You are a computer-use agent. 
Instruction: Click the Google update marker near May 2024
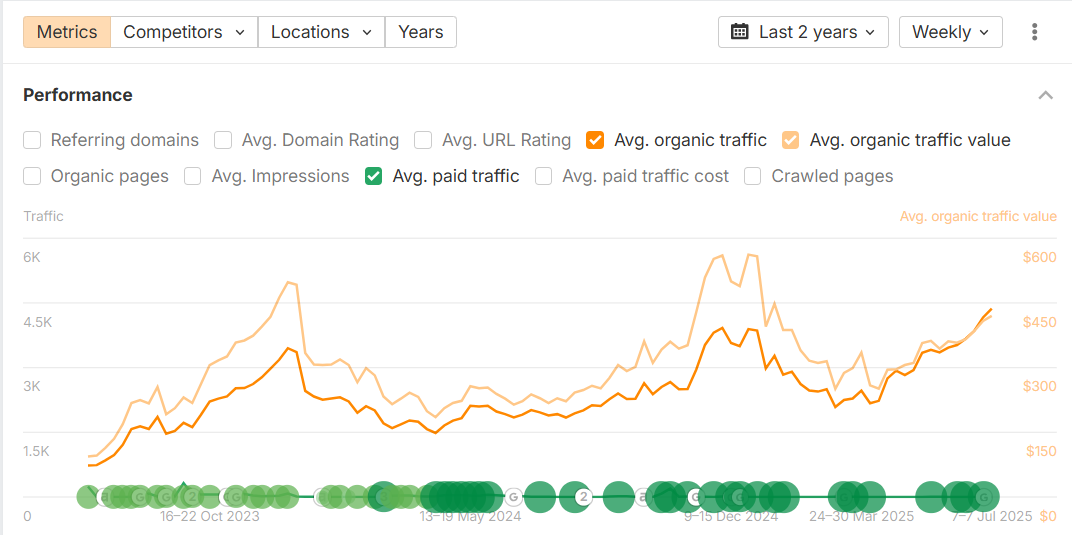pyautogui.click(x=513, y=497)
